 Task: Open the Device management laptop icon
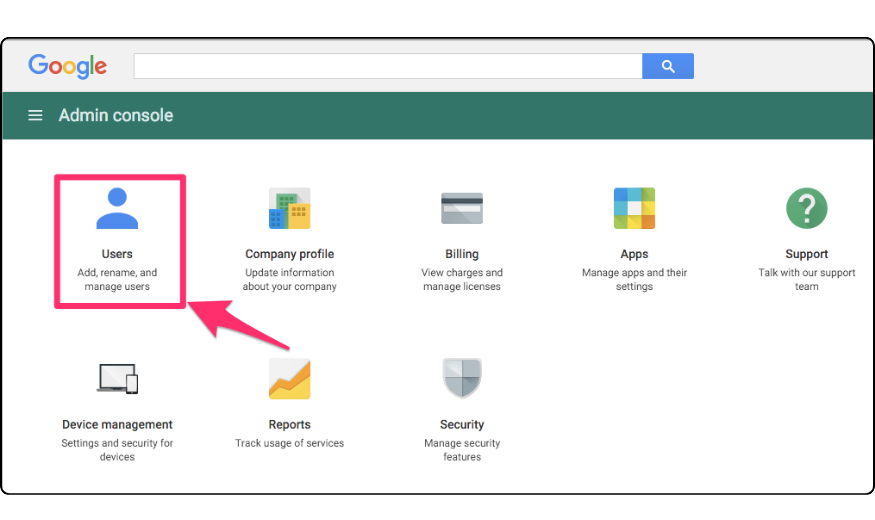pyautogui.click(x=117, y=379)
